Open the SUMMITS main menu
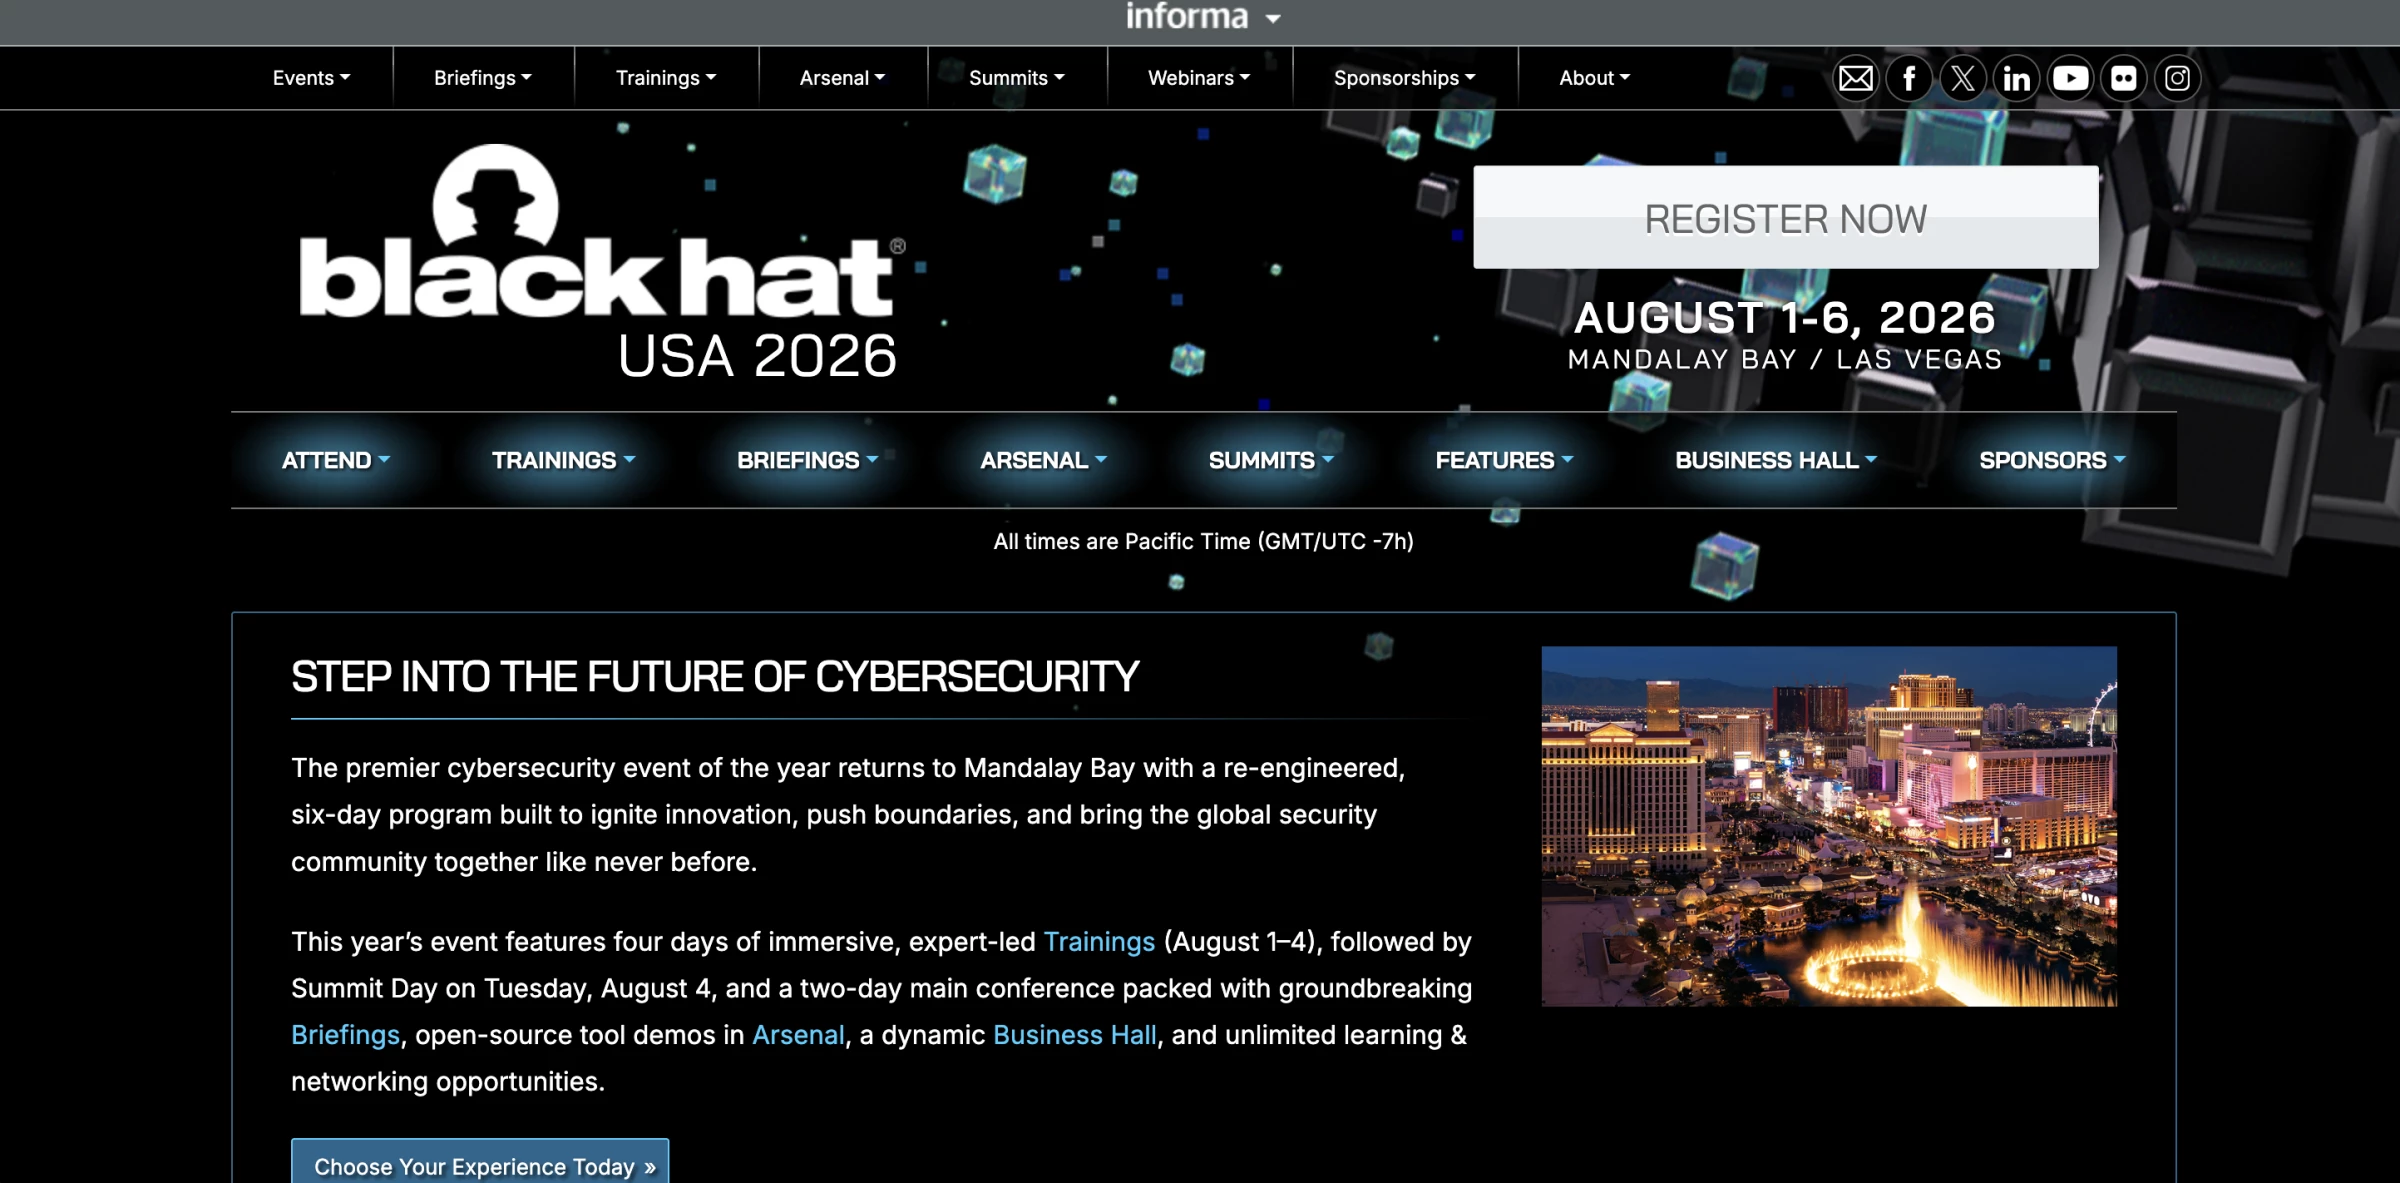This screenshot has width=2400, height=1183. point(1272,460)
